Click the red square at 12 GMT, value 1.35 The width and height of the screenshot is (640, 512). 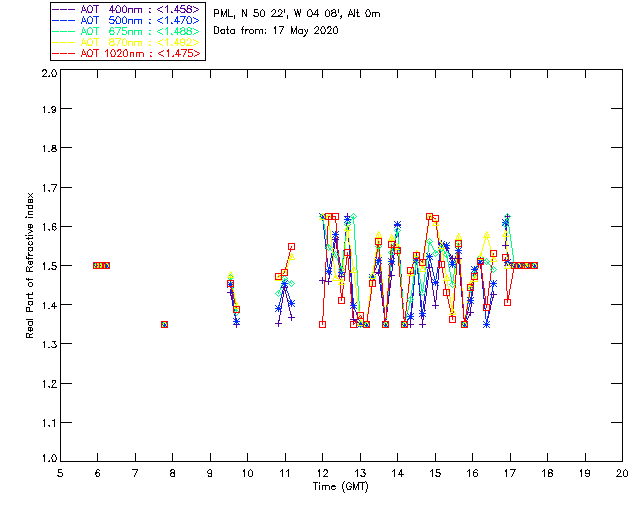pyautogui.click(x=322, y=325)
